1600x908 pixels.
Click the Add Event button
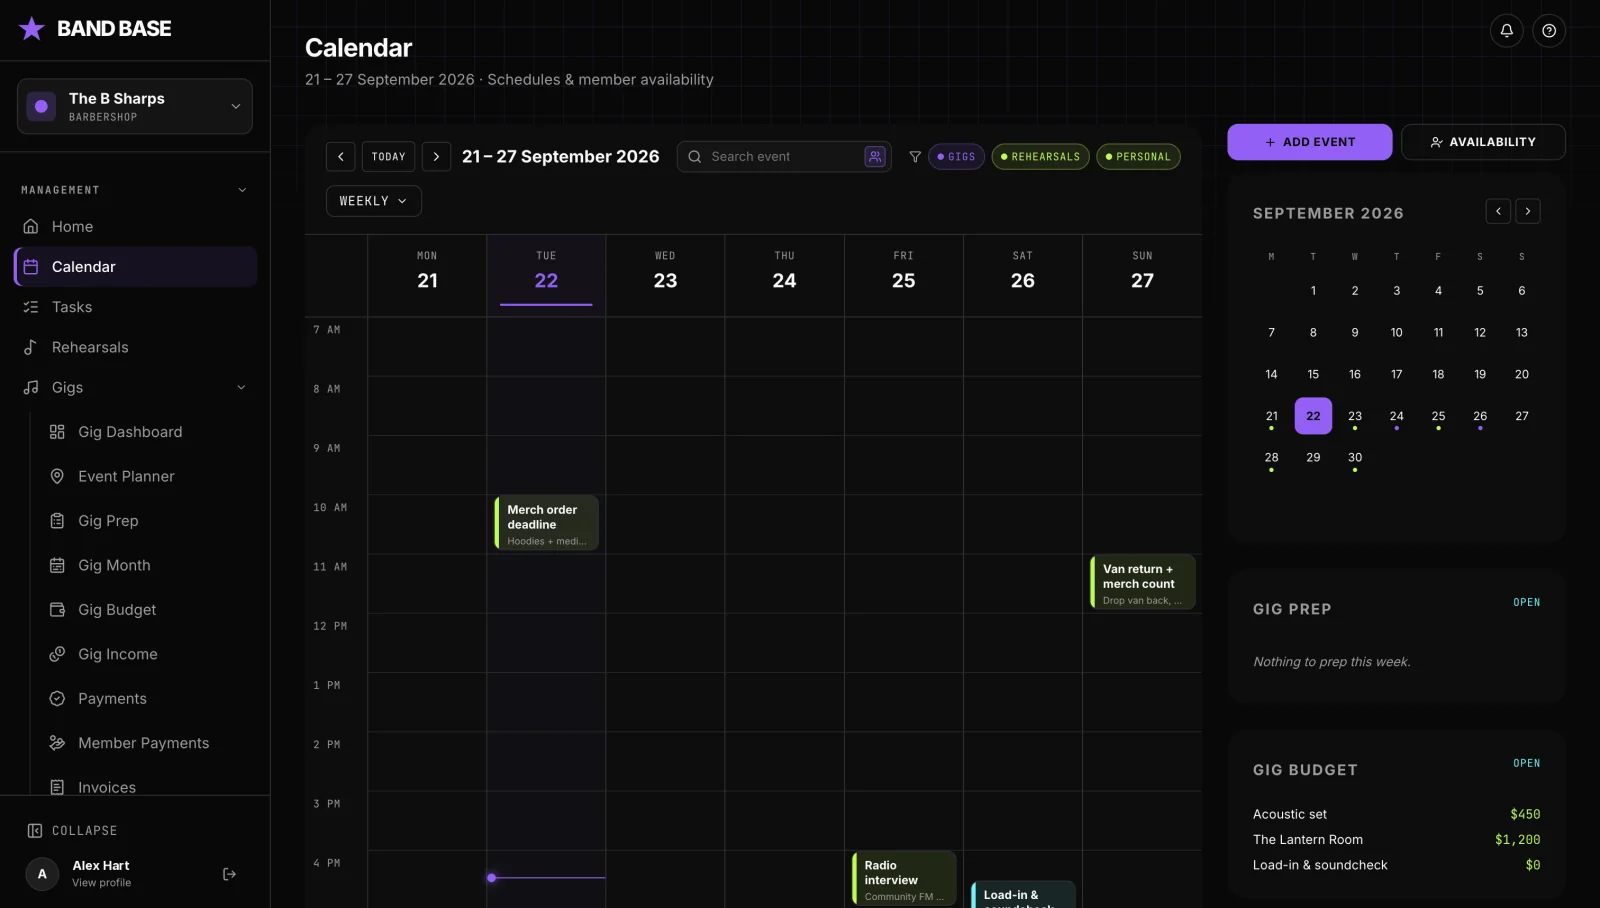click(x=1309, y=142)
